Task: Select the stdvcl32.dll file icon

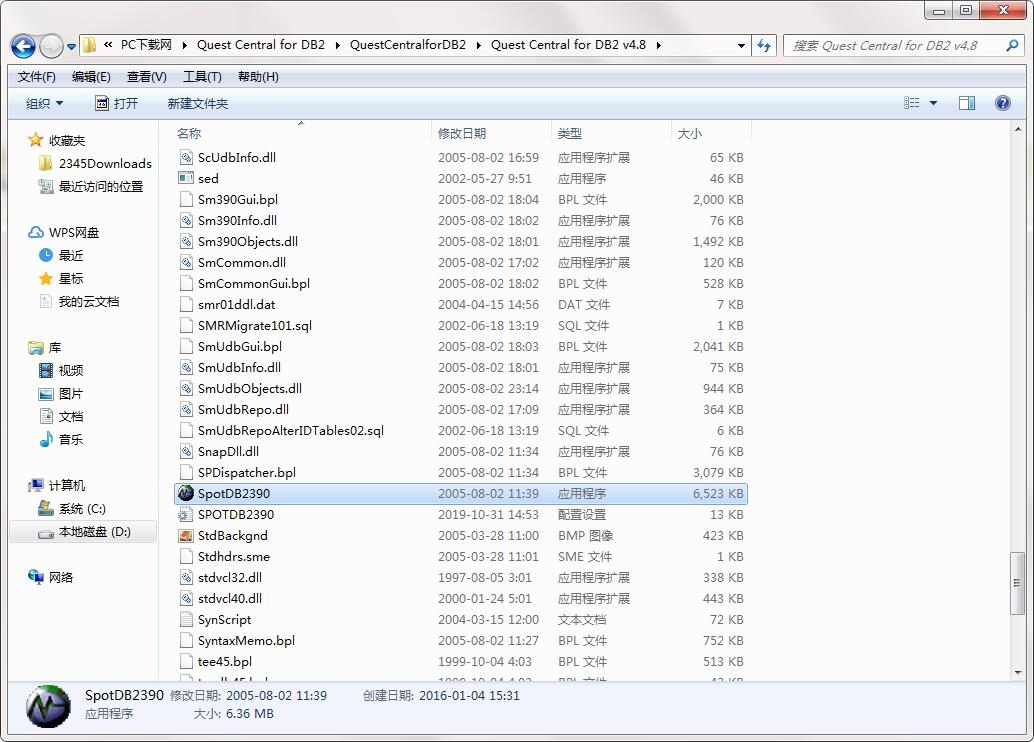Action: [186, 578]
